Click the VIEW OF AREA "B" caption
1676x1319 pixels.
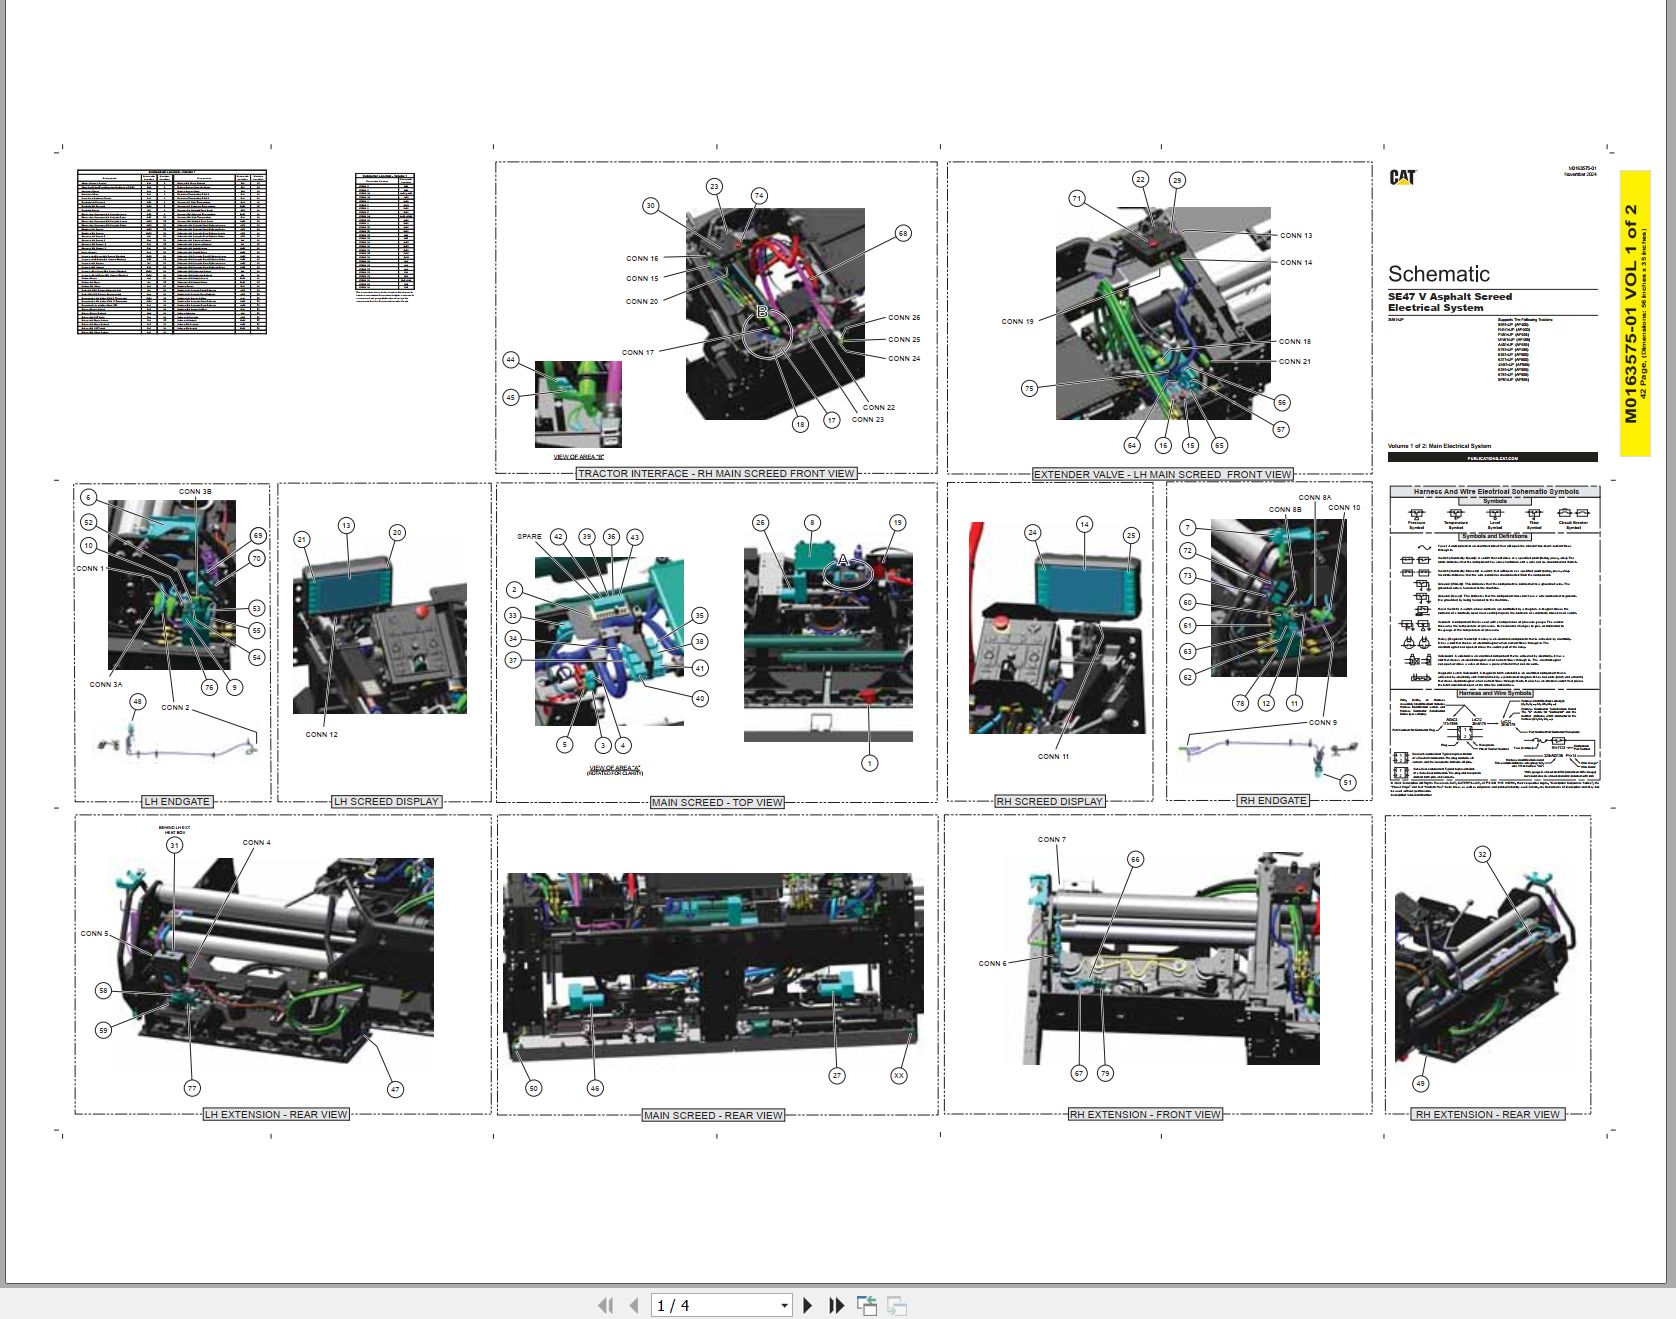point(579,456)
